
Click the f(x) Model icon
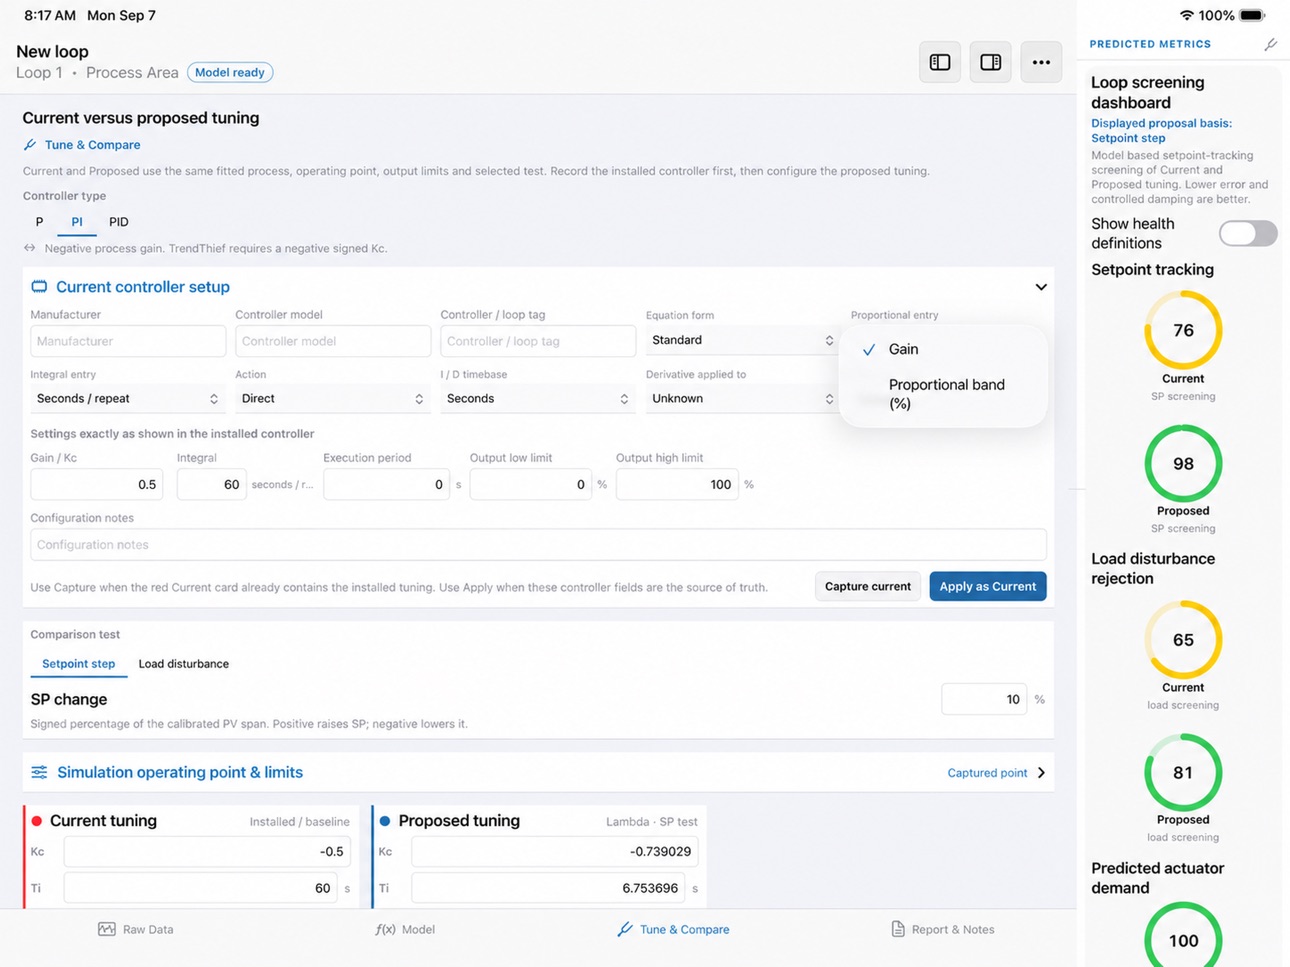pos(385,929)
